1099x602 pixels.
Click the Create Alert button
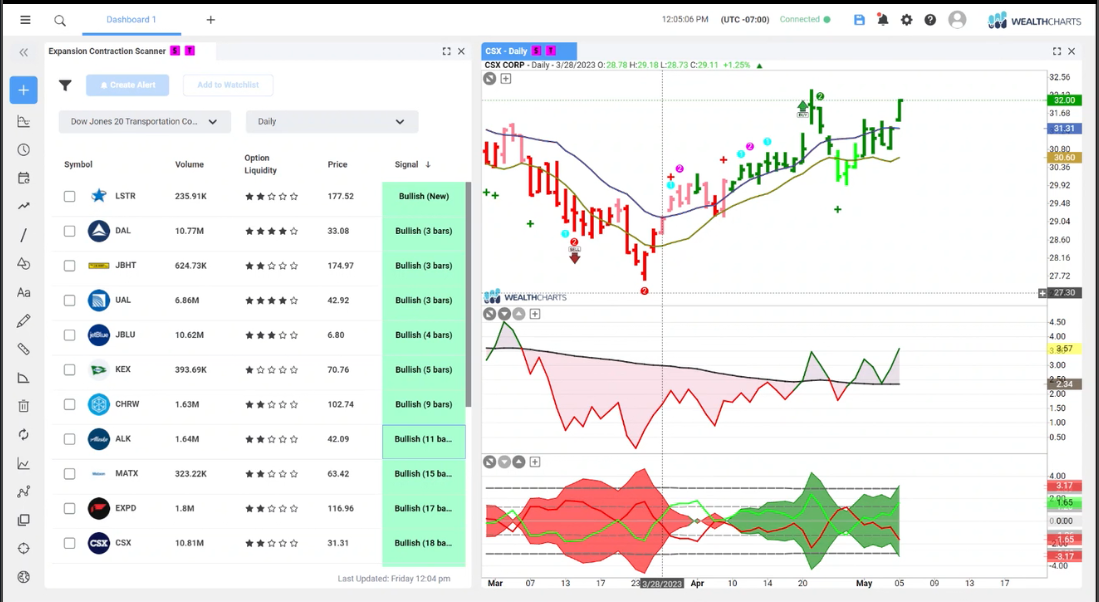(128, 85)
